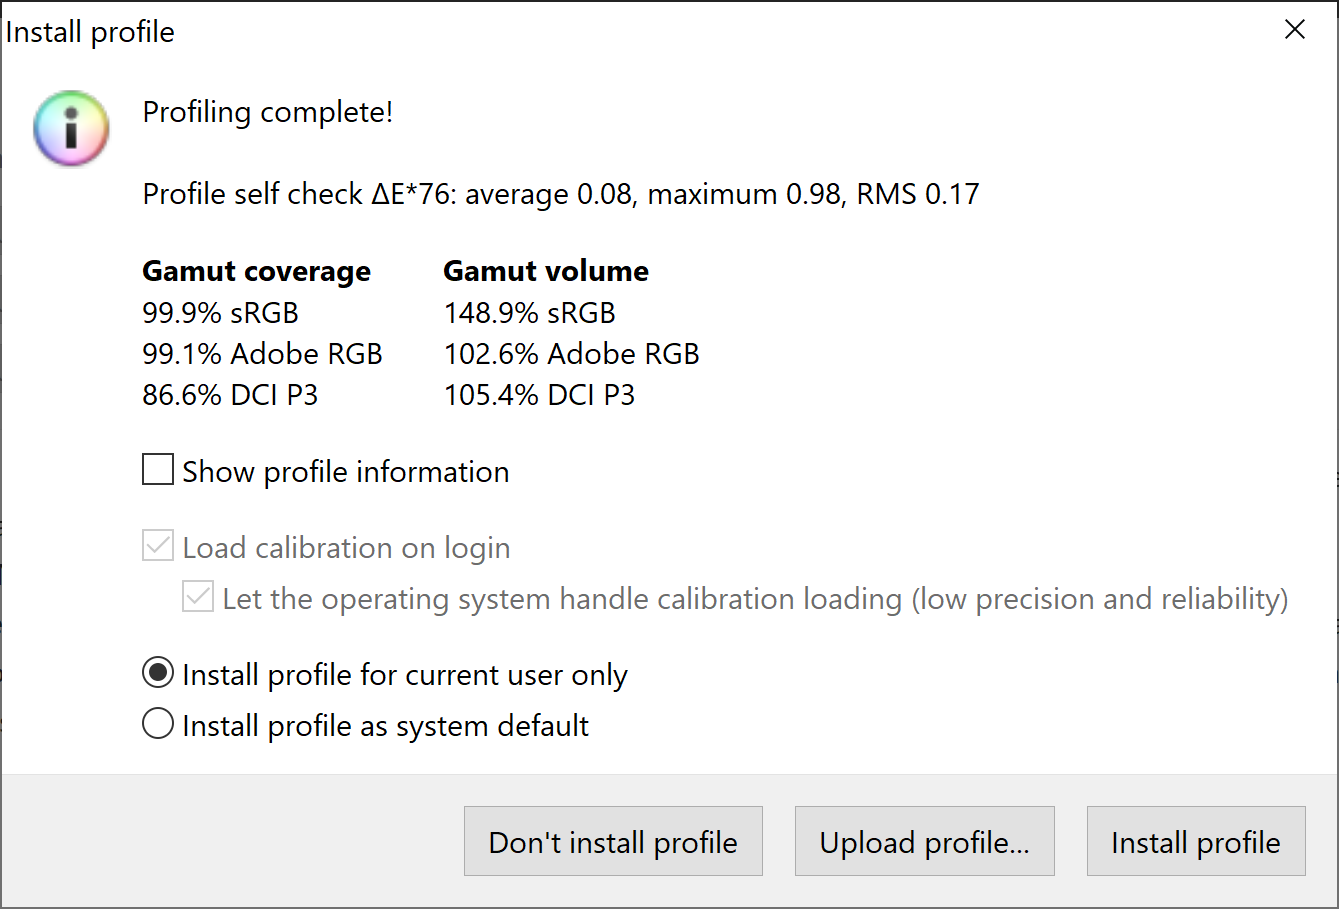Click the 148.9% sRGB volume value

click(530, 313)
